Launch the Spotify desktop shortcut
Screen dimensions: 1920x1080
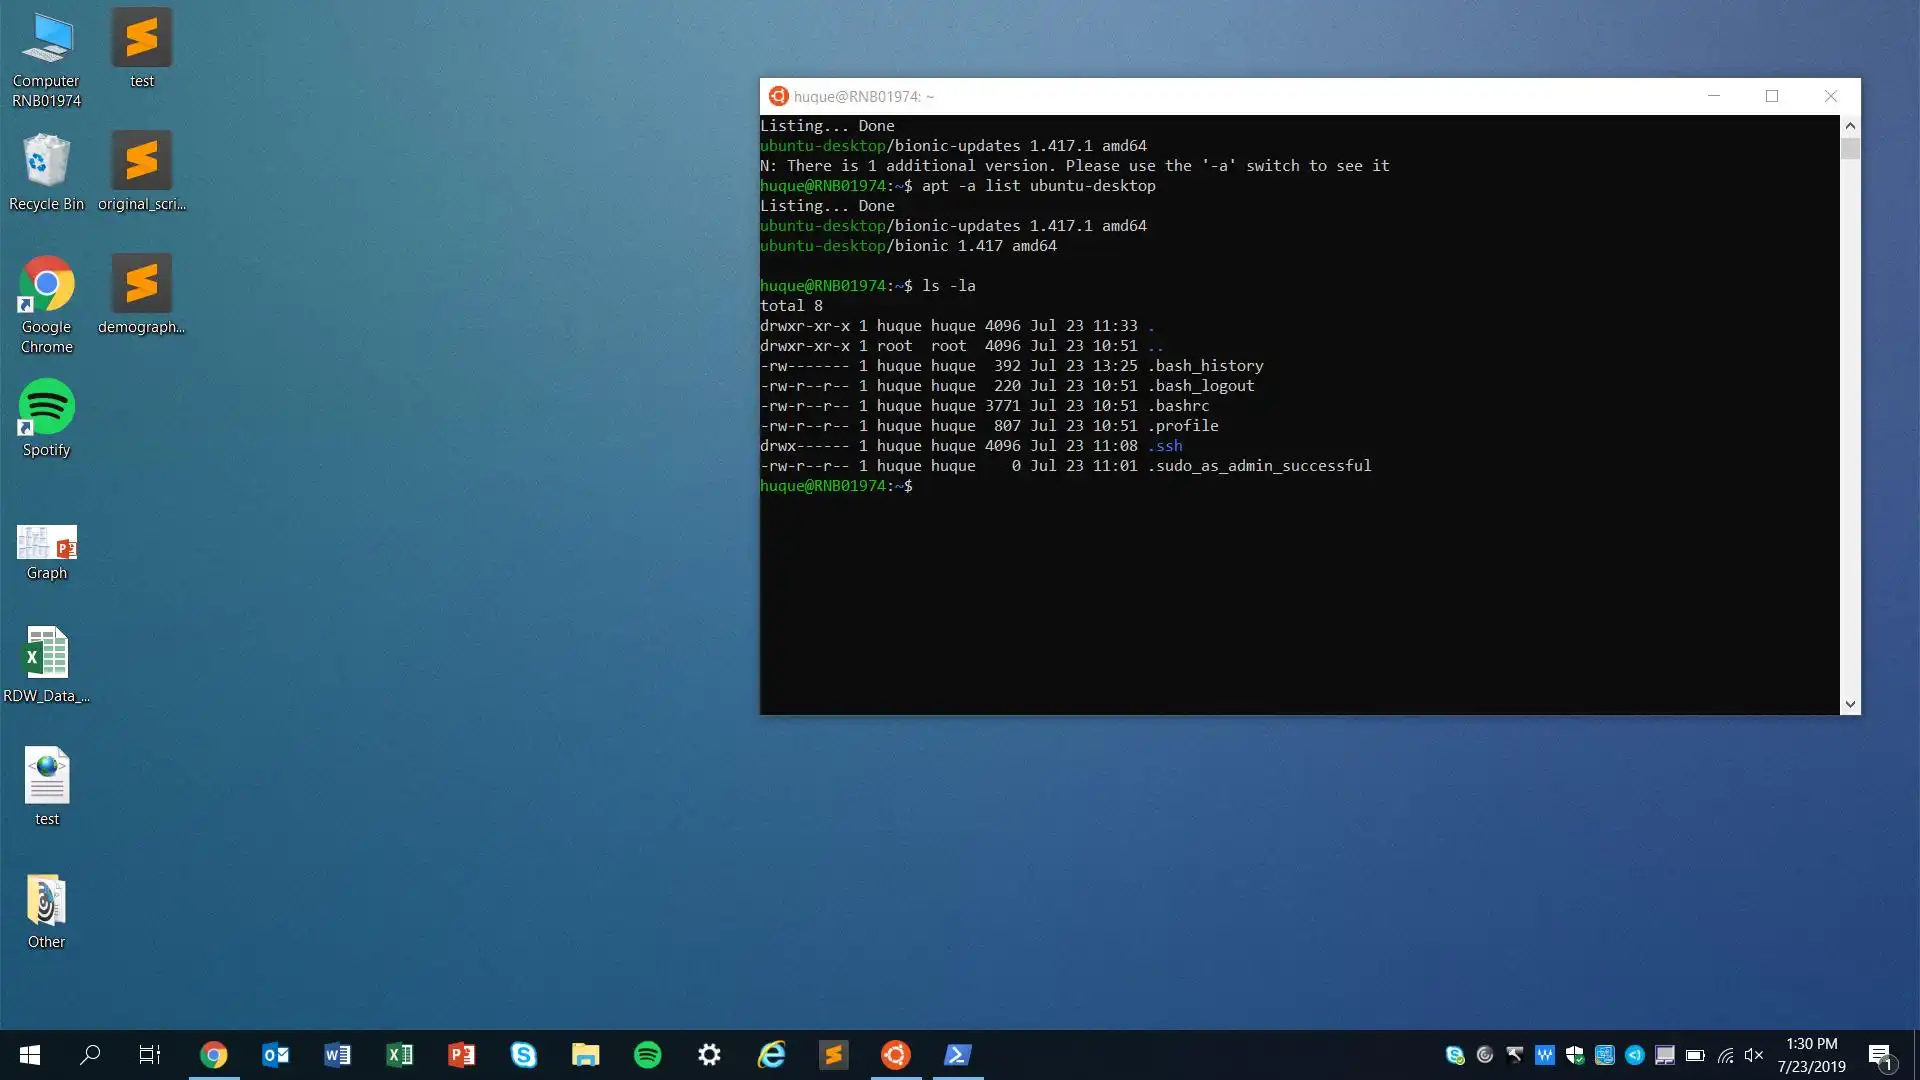46,418
